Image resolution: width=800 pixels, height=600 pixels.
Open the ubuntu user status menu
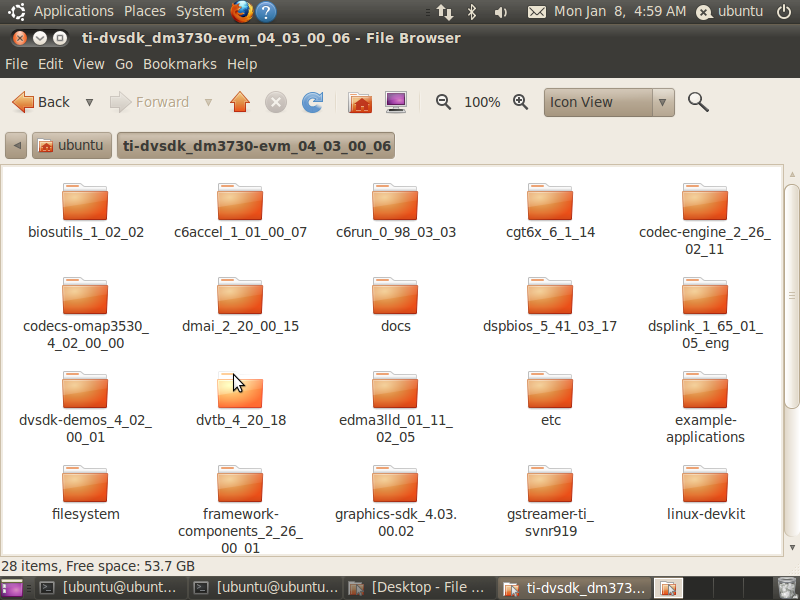click(x=730, y=11)
